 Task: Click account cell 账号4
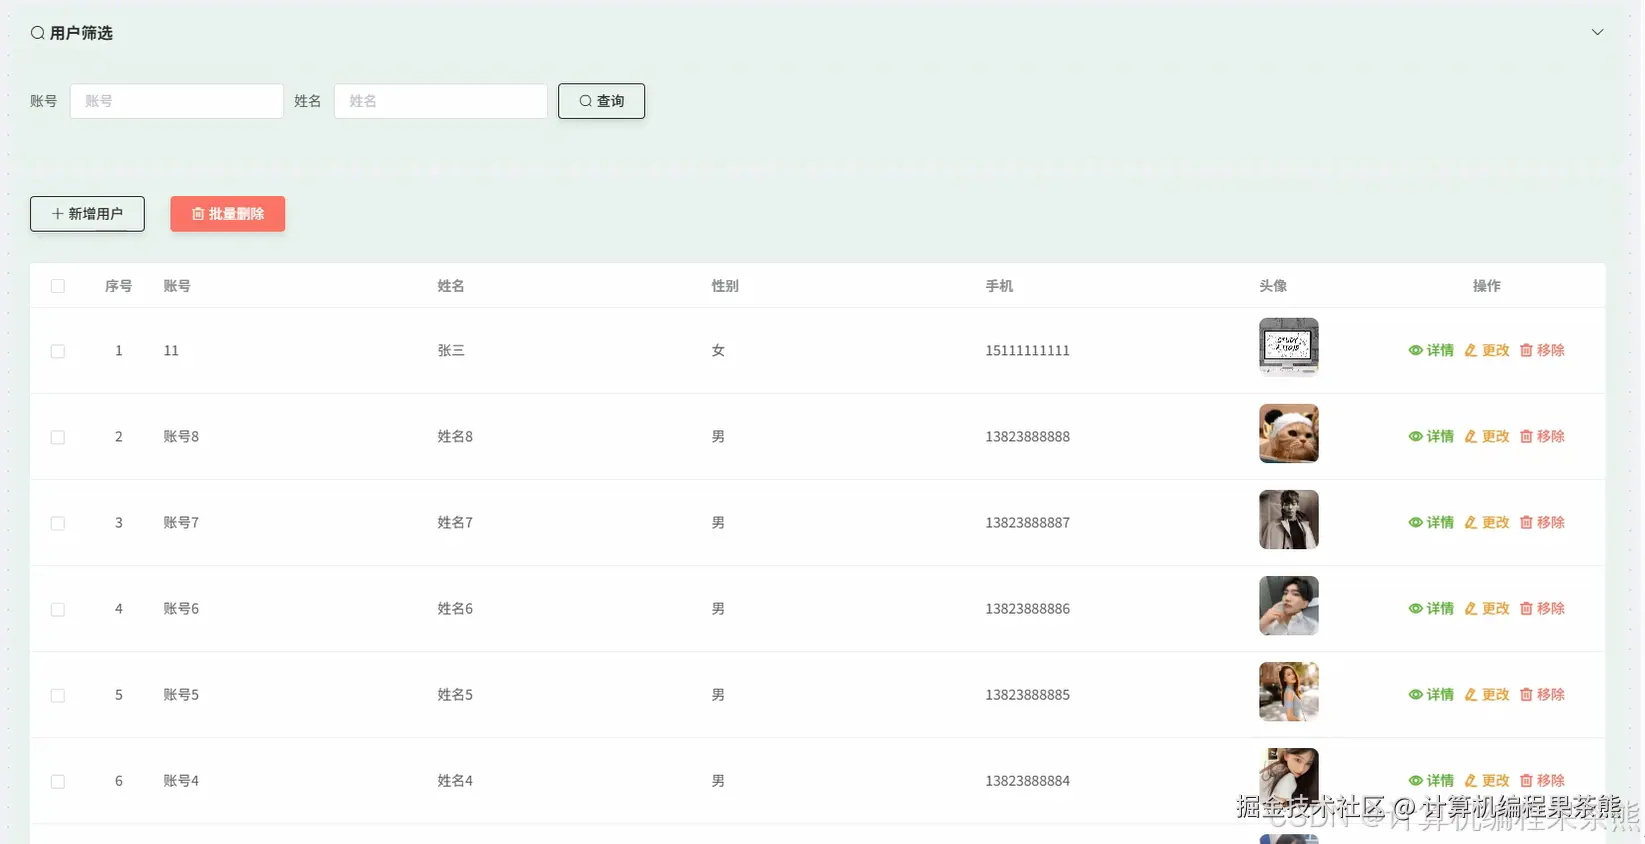pos(181,781)
